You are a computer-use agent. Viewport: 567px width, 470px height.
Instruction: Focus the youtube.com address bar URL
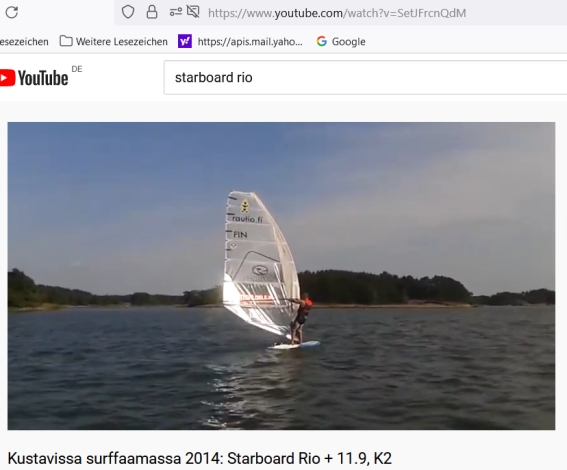(x=337, y=13)
